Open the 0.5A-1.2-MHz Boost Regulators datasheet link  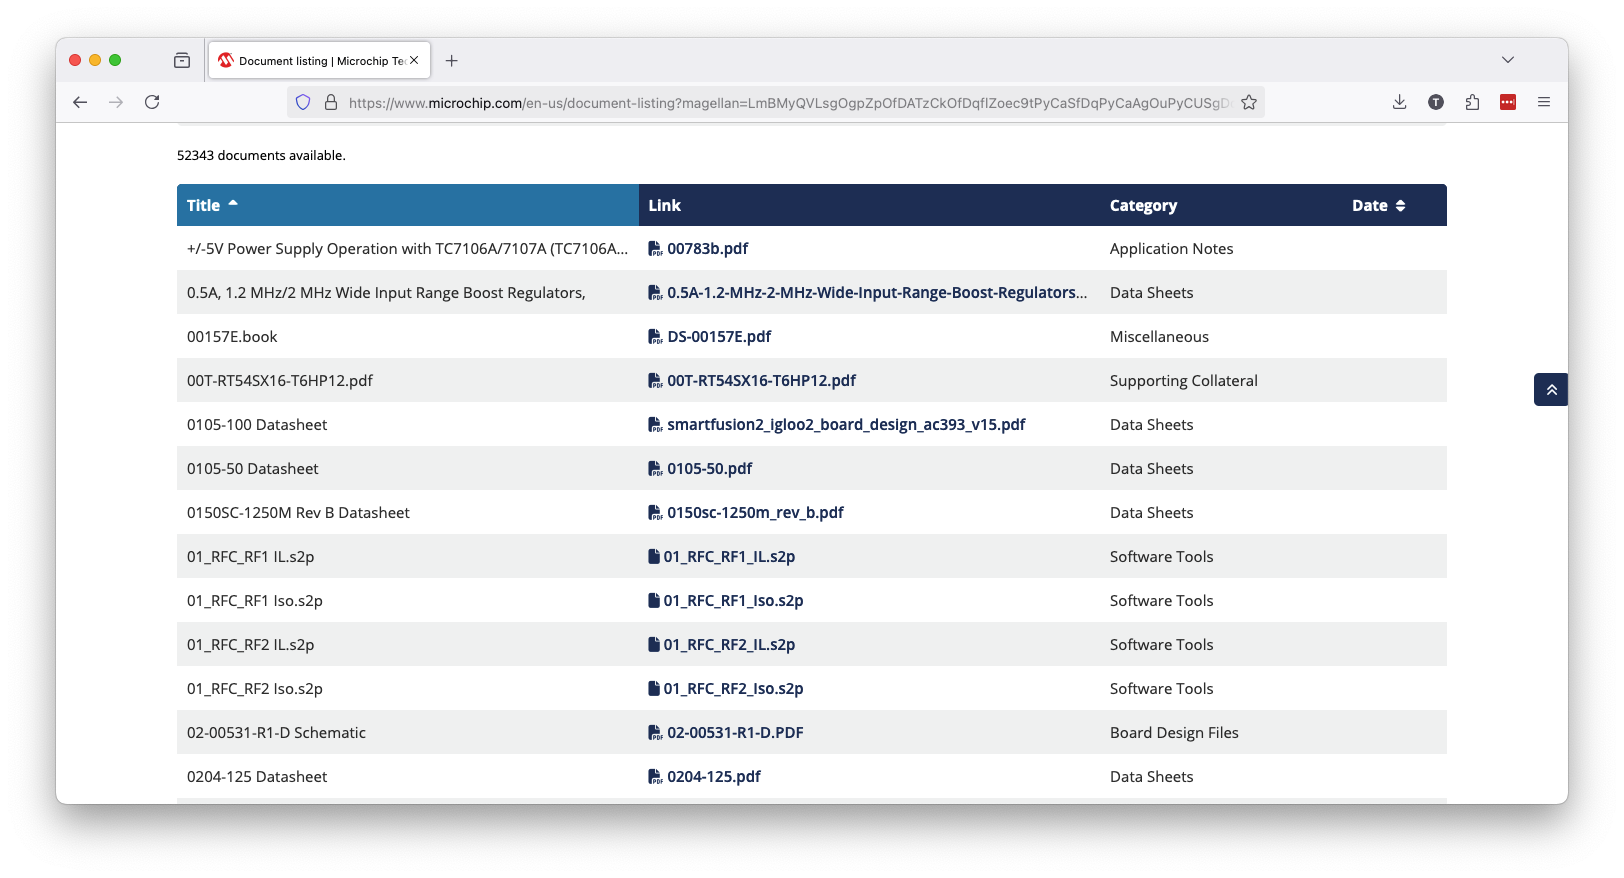pyautogui.click(x=877, y=292)
